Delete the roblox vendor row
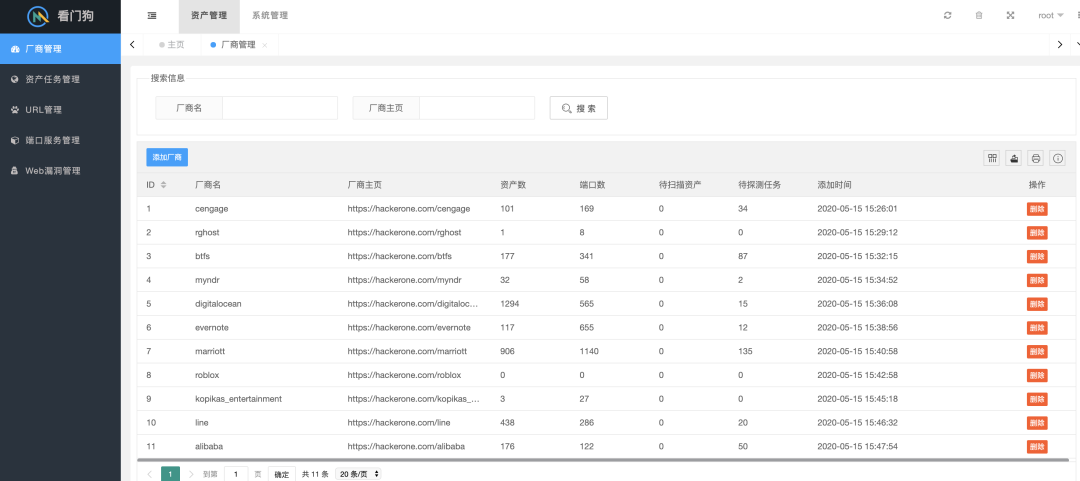The height and width of the screenshot is (481, 1080). click(x=1037, y=376)
